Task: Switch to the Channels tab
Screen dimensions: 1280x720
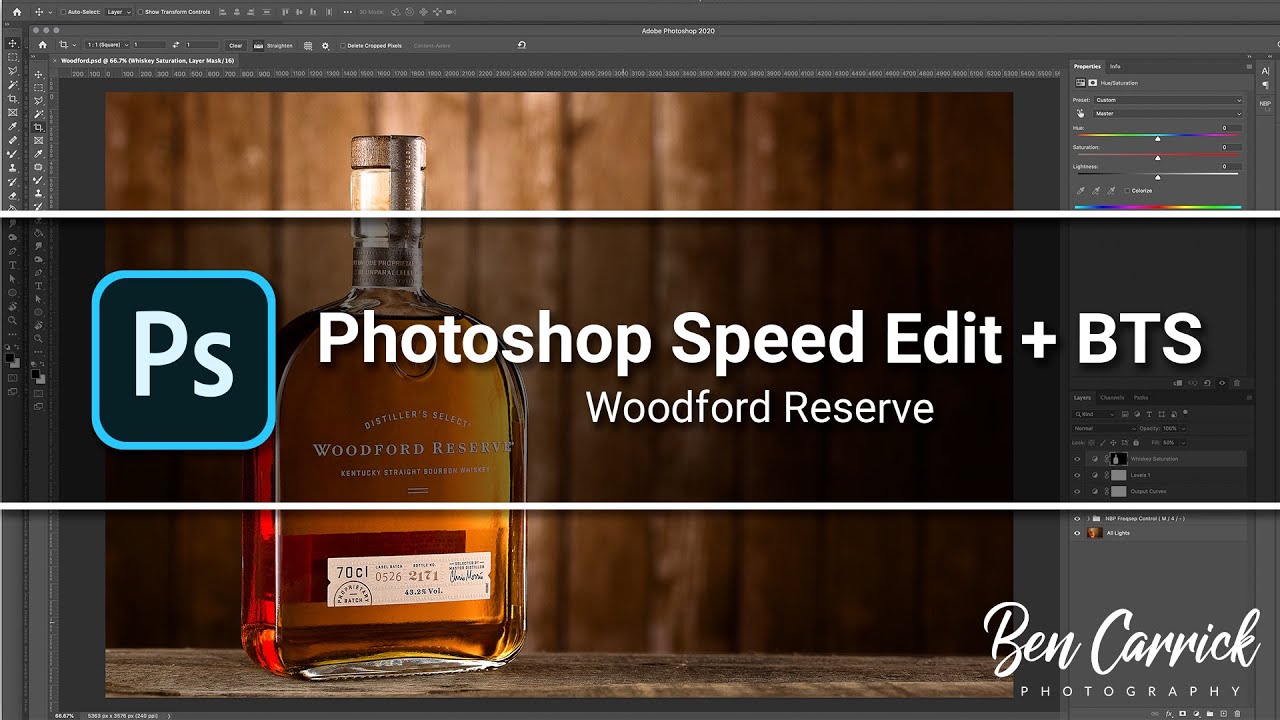Action: pos(1112,398)
